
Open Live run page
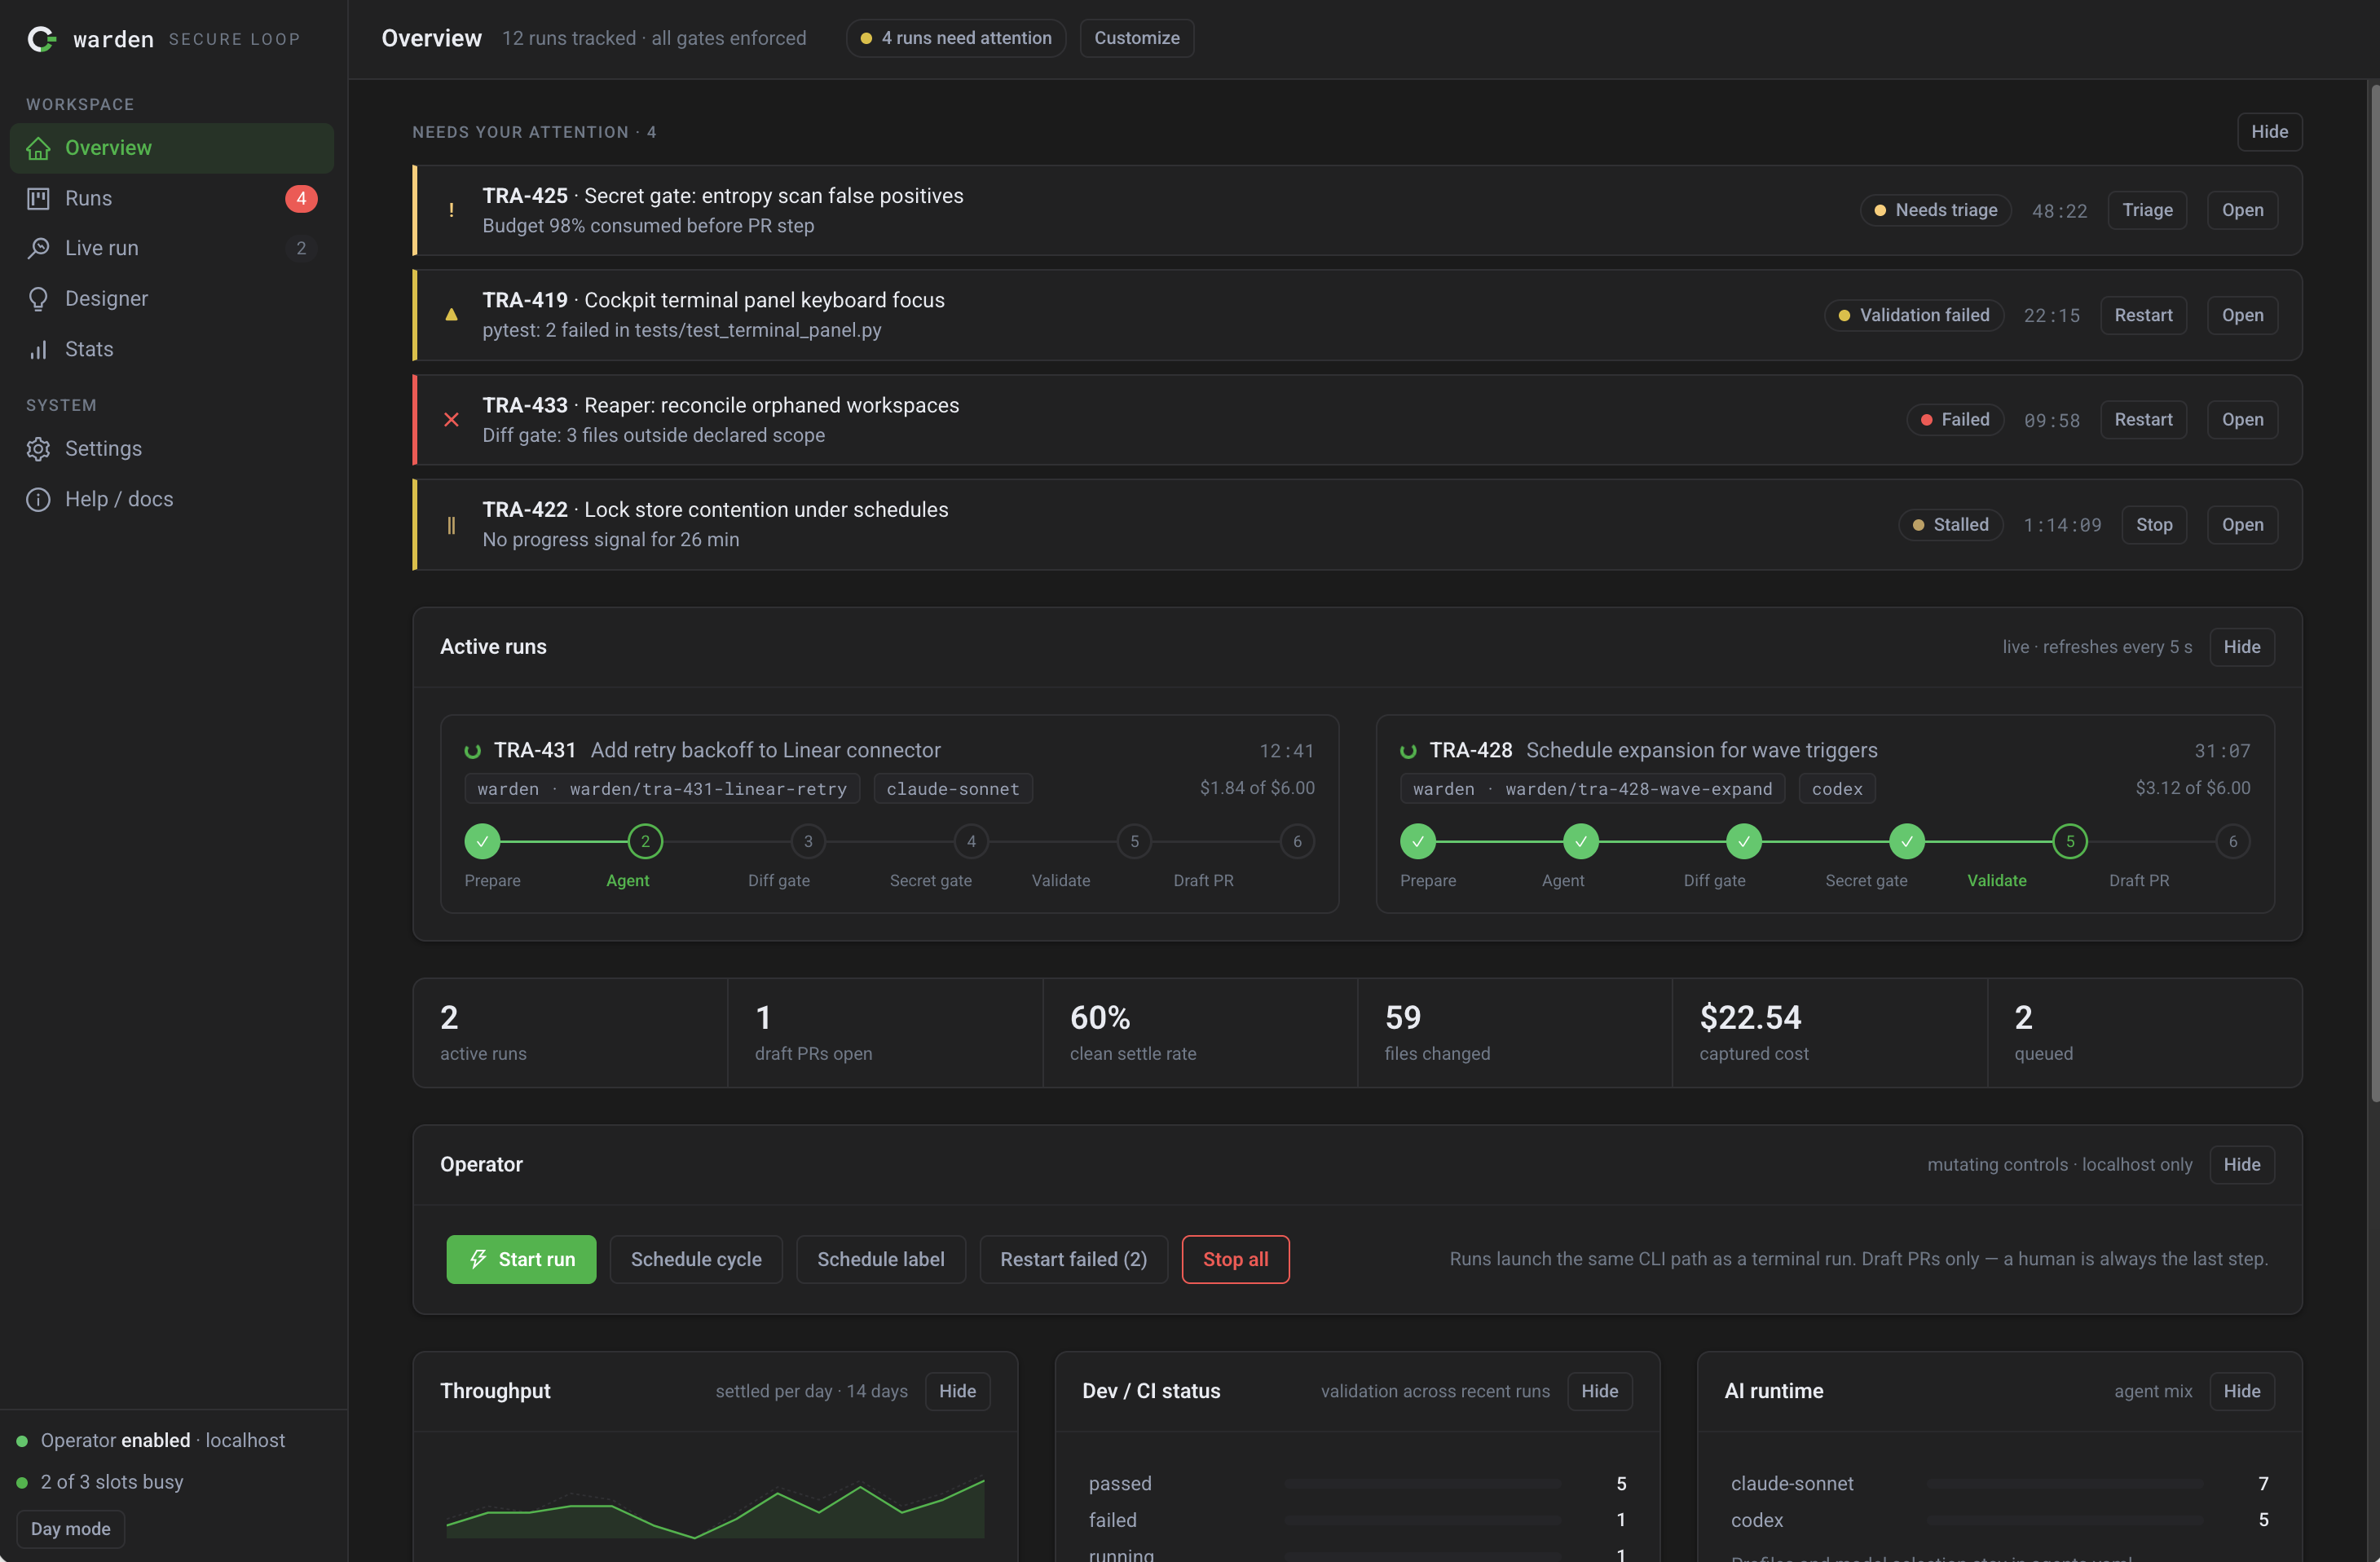coord(172,248)
